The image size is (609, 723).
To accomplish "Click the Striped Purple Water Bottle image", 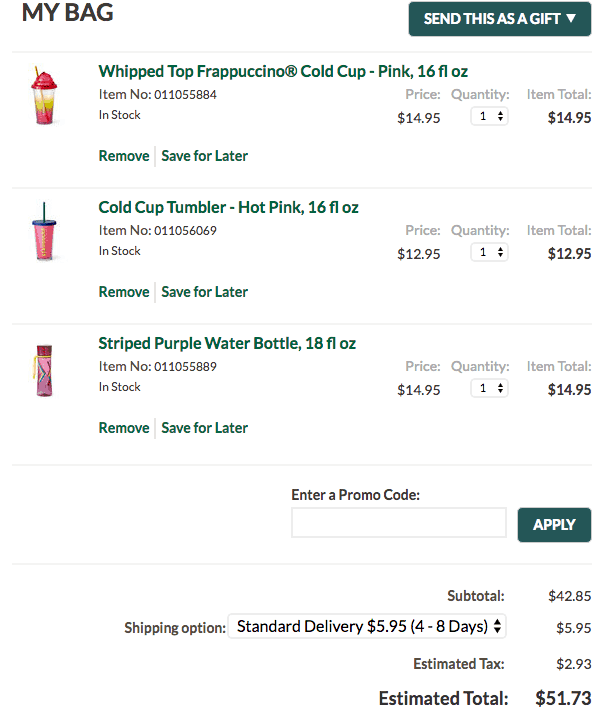I will click(44, 370).
